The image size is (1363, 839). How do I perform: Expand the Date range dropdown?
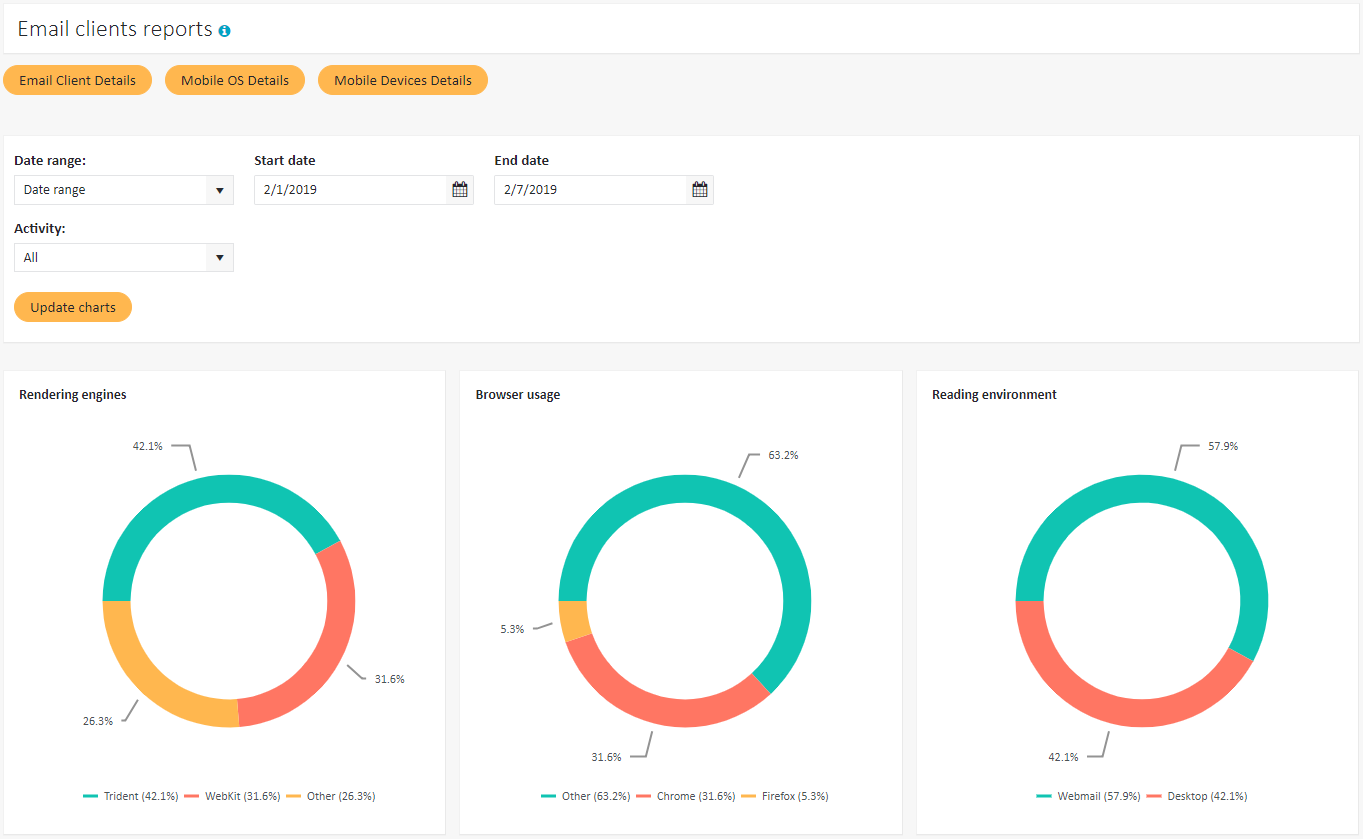point(124,190)
